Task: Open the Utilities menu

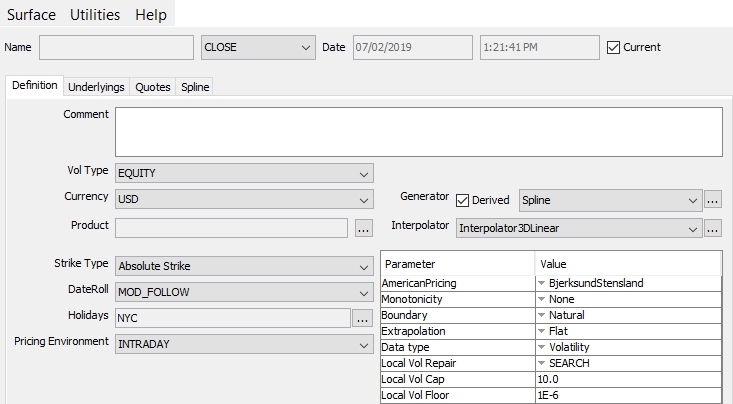Action: (x=95, y=14)
